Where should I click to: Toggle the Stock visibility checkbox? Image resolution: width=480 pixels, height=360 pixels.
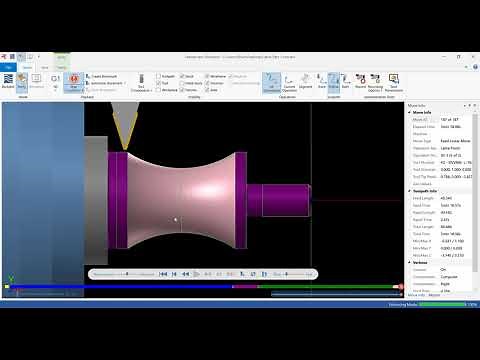click(x=182, y=76)
